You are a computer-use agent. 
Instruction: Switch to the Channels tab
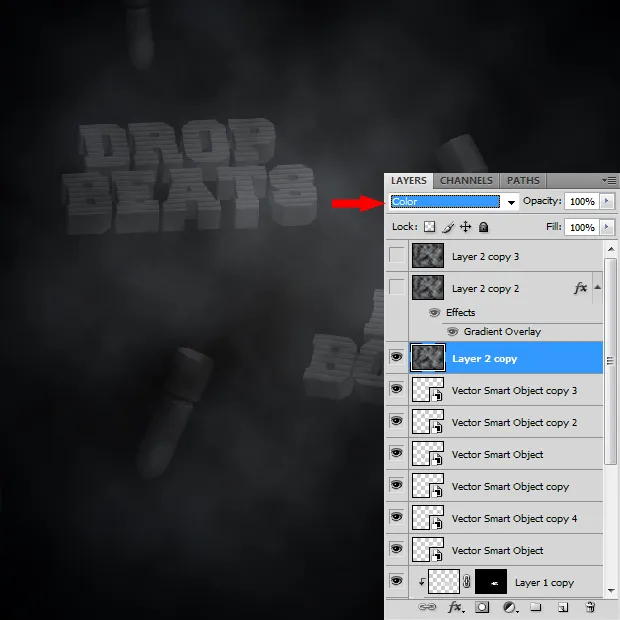tap(466, 181)
